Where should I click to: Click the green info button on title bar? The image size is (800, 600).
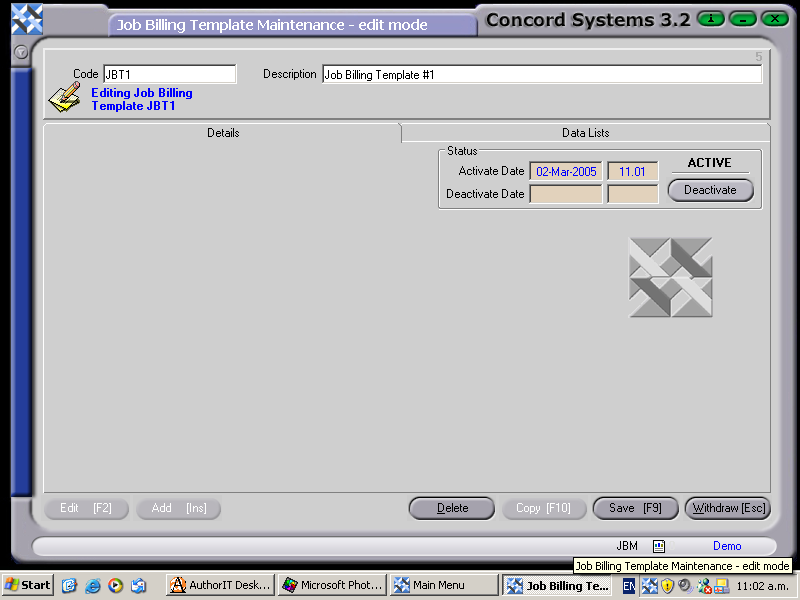pyautogui.click(x=710, y=18)
